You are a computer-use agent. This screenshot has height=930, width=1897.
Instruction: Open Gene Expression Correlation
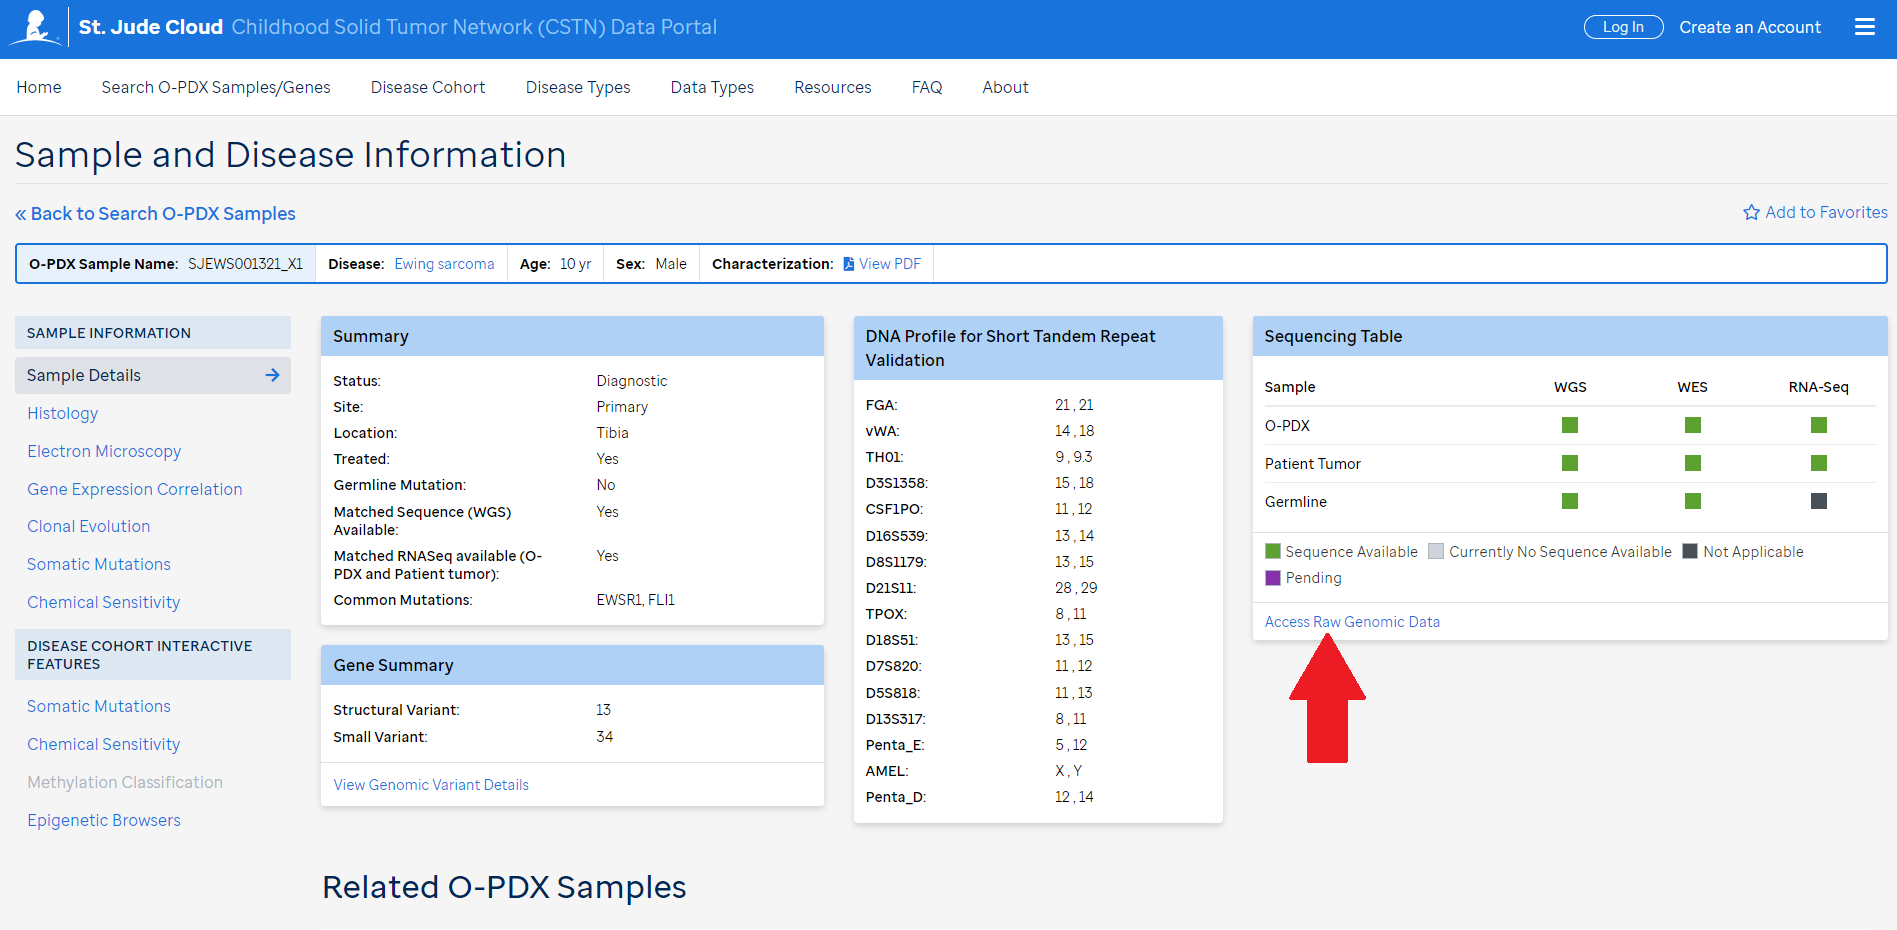pos(134,489)
